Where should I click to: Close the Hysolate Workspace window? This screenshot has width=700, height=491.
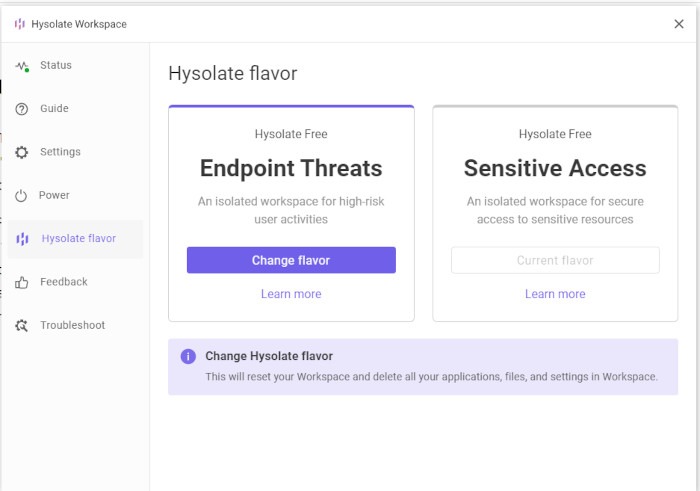click(x=679, y=24)
